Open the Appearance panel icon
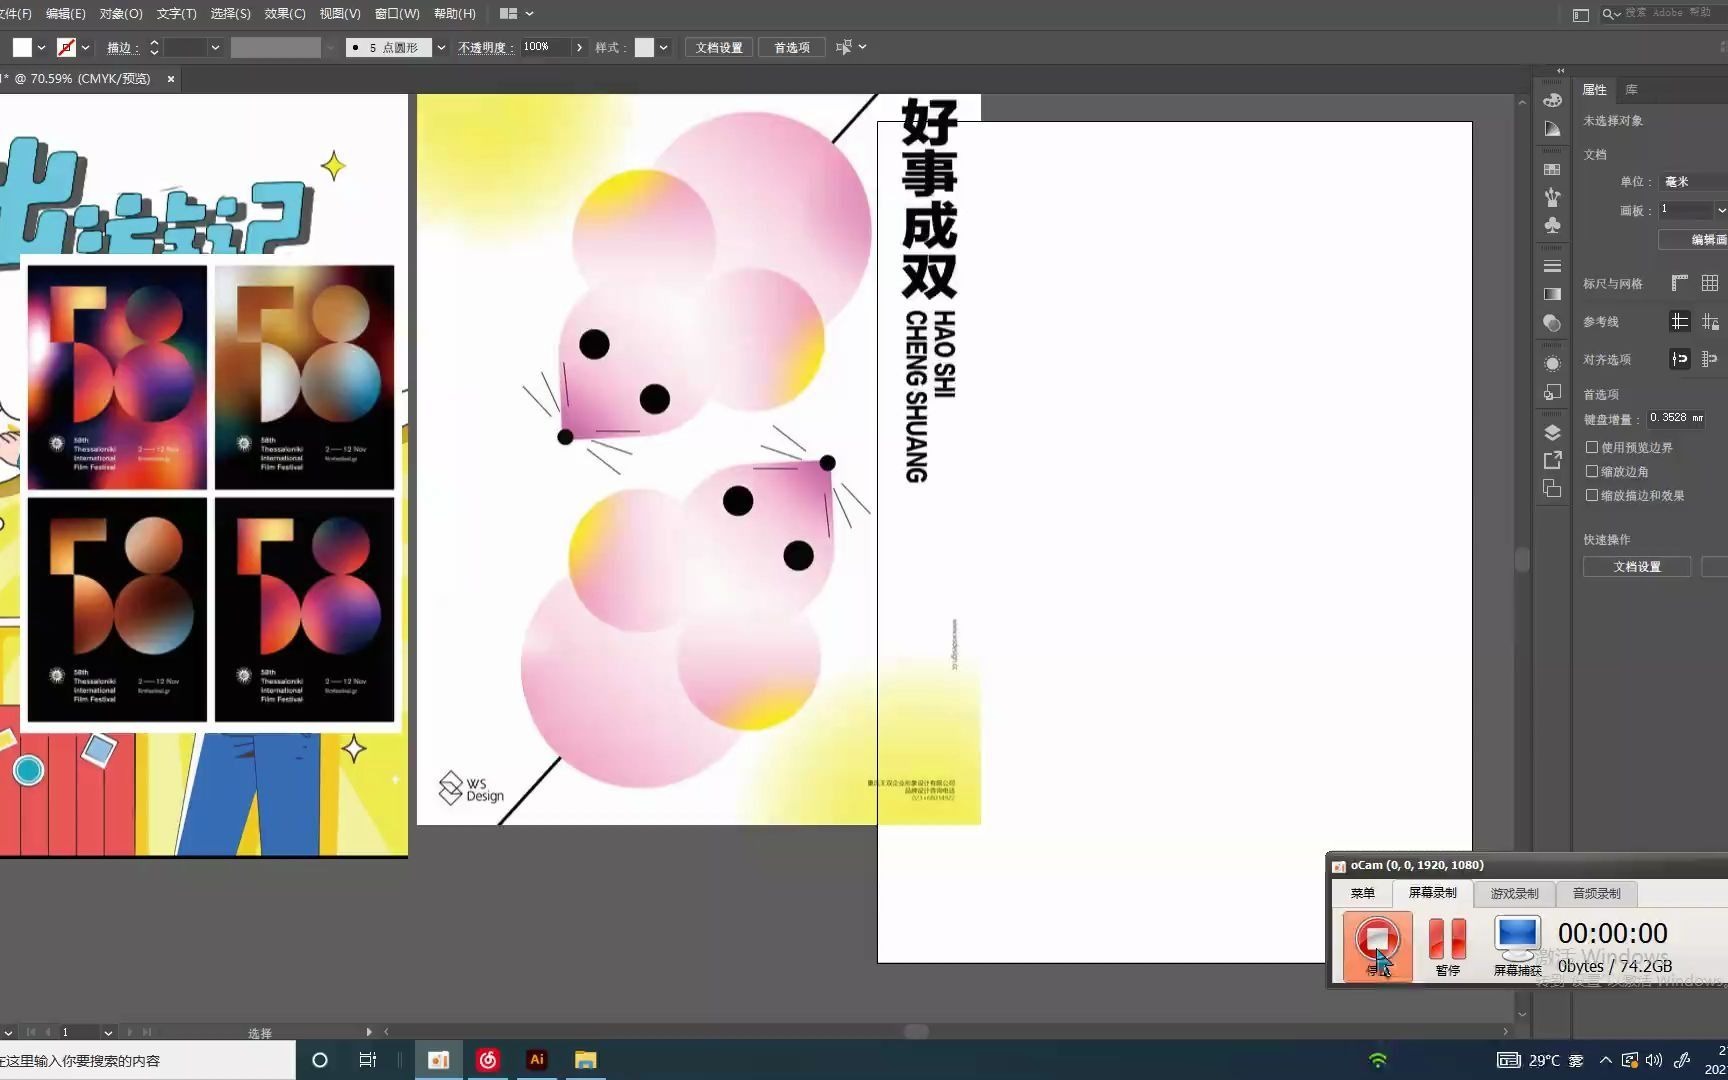Viewport: 1728px width, 1080px height. pos(1552,364)
